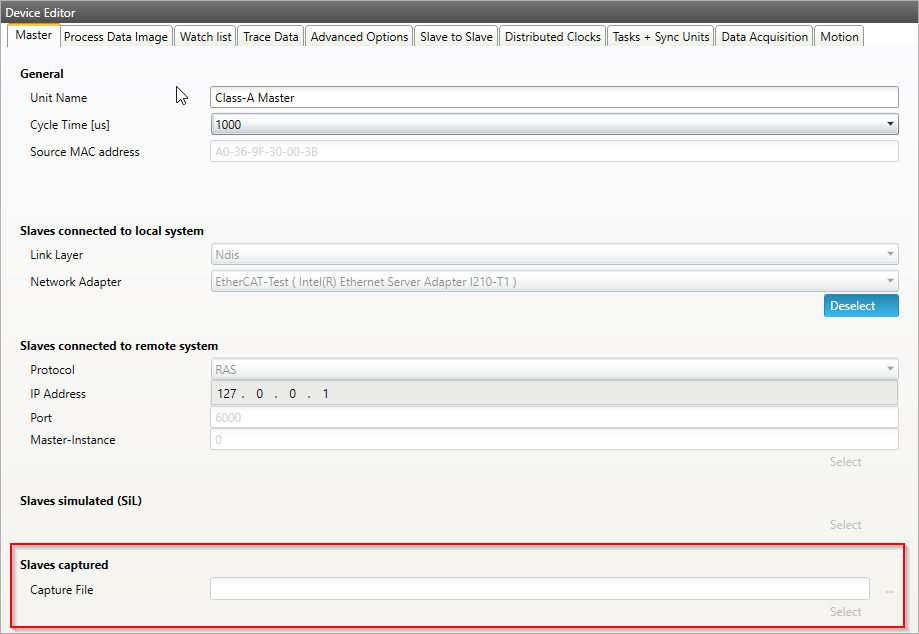The image size is (919, 634).
Task: Click the Capture File browse ellipsis button
Action: tap(889, 591)
